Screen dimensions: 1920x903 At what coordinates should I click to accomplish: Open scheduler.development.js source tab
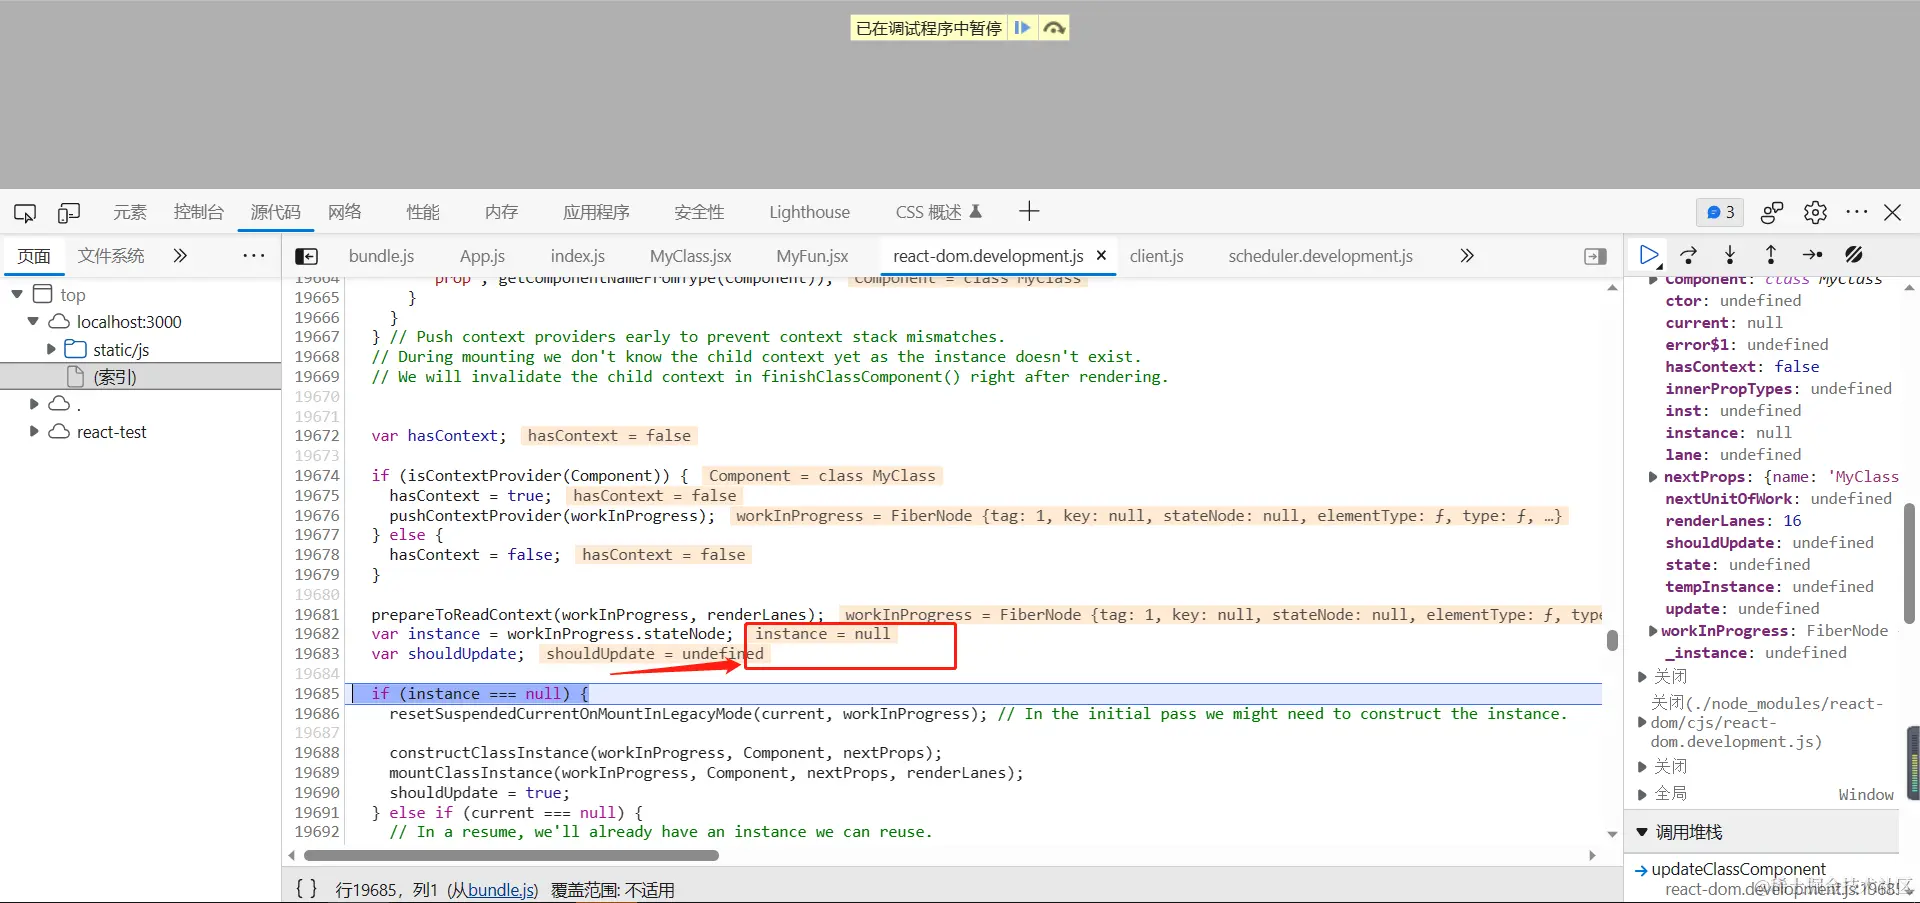point(1321,256)
